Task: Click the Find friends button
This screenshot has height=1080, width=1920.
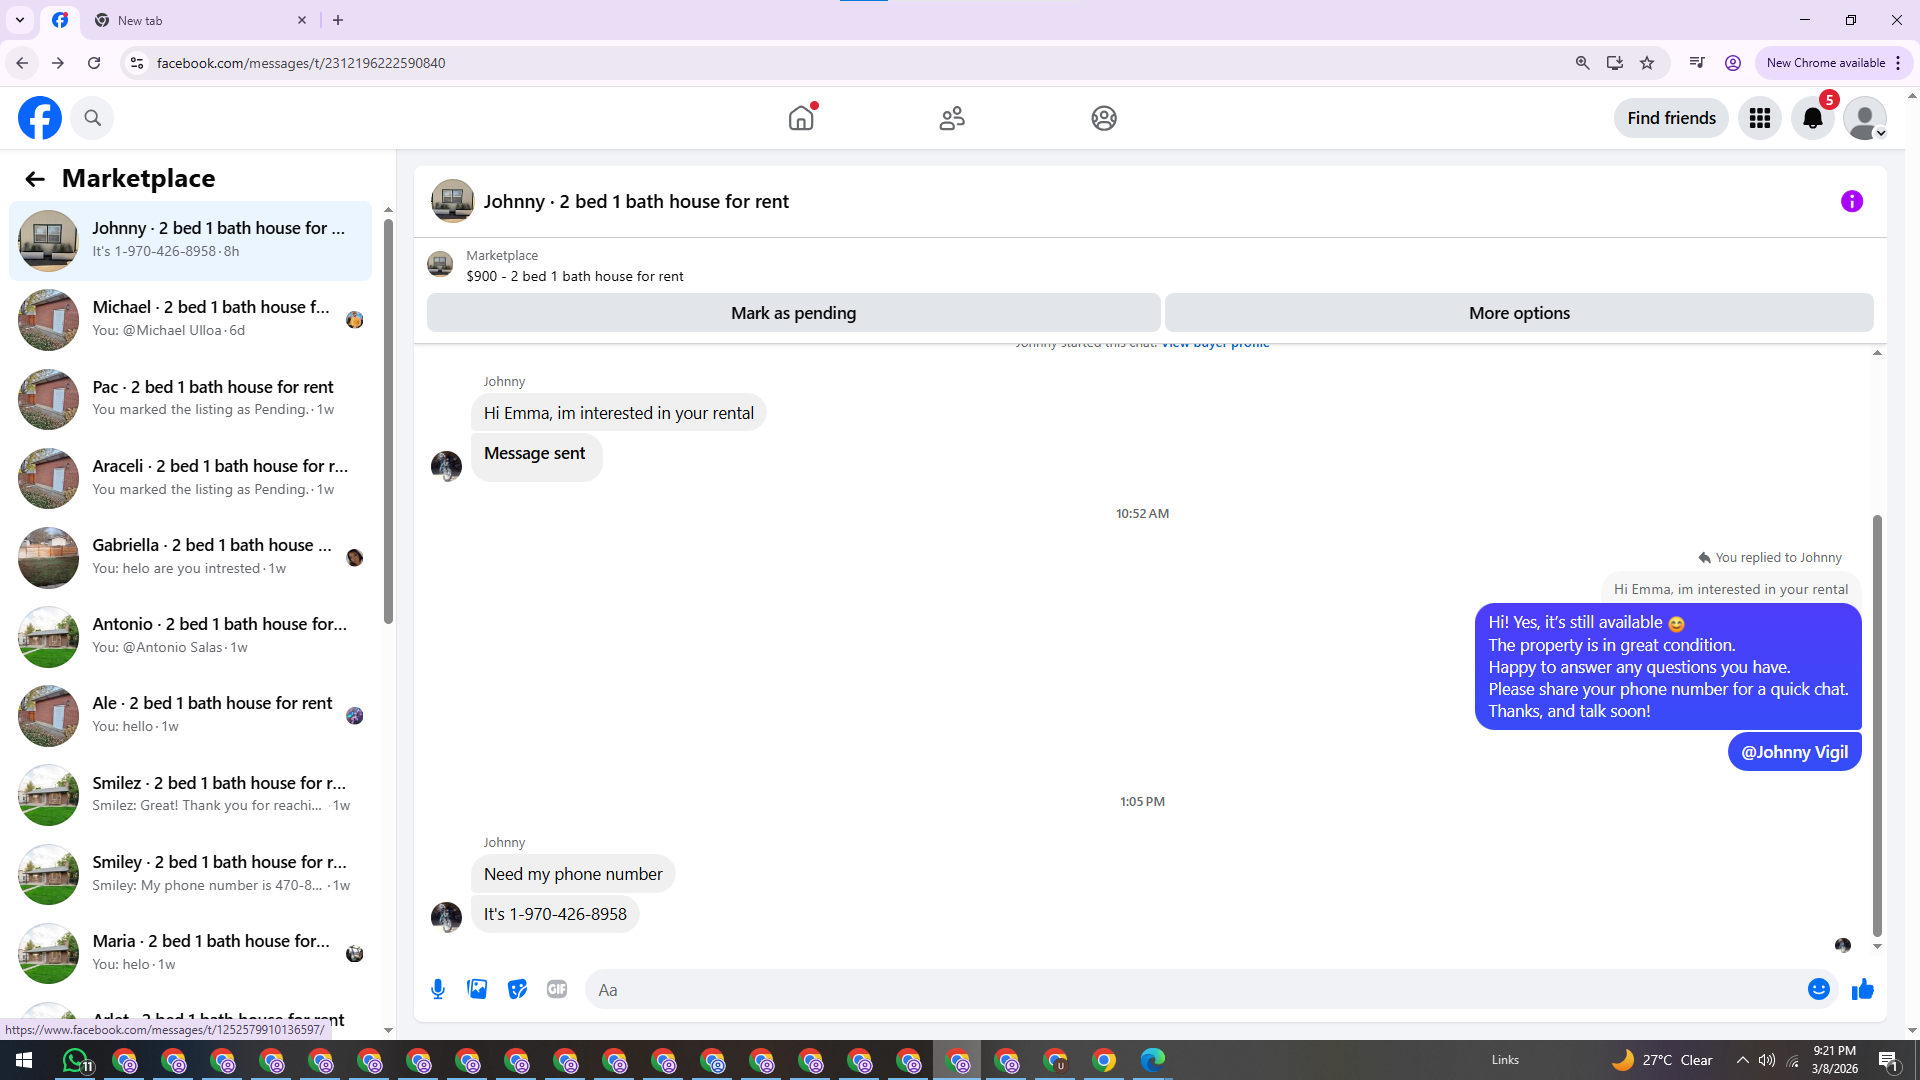Action: coord(1670,118)
